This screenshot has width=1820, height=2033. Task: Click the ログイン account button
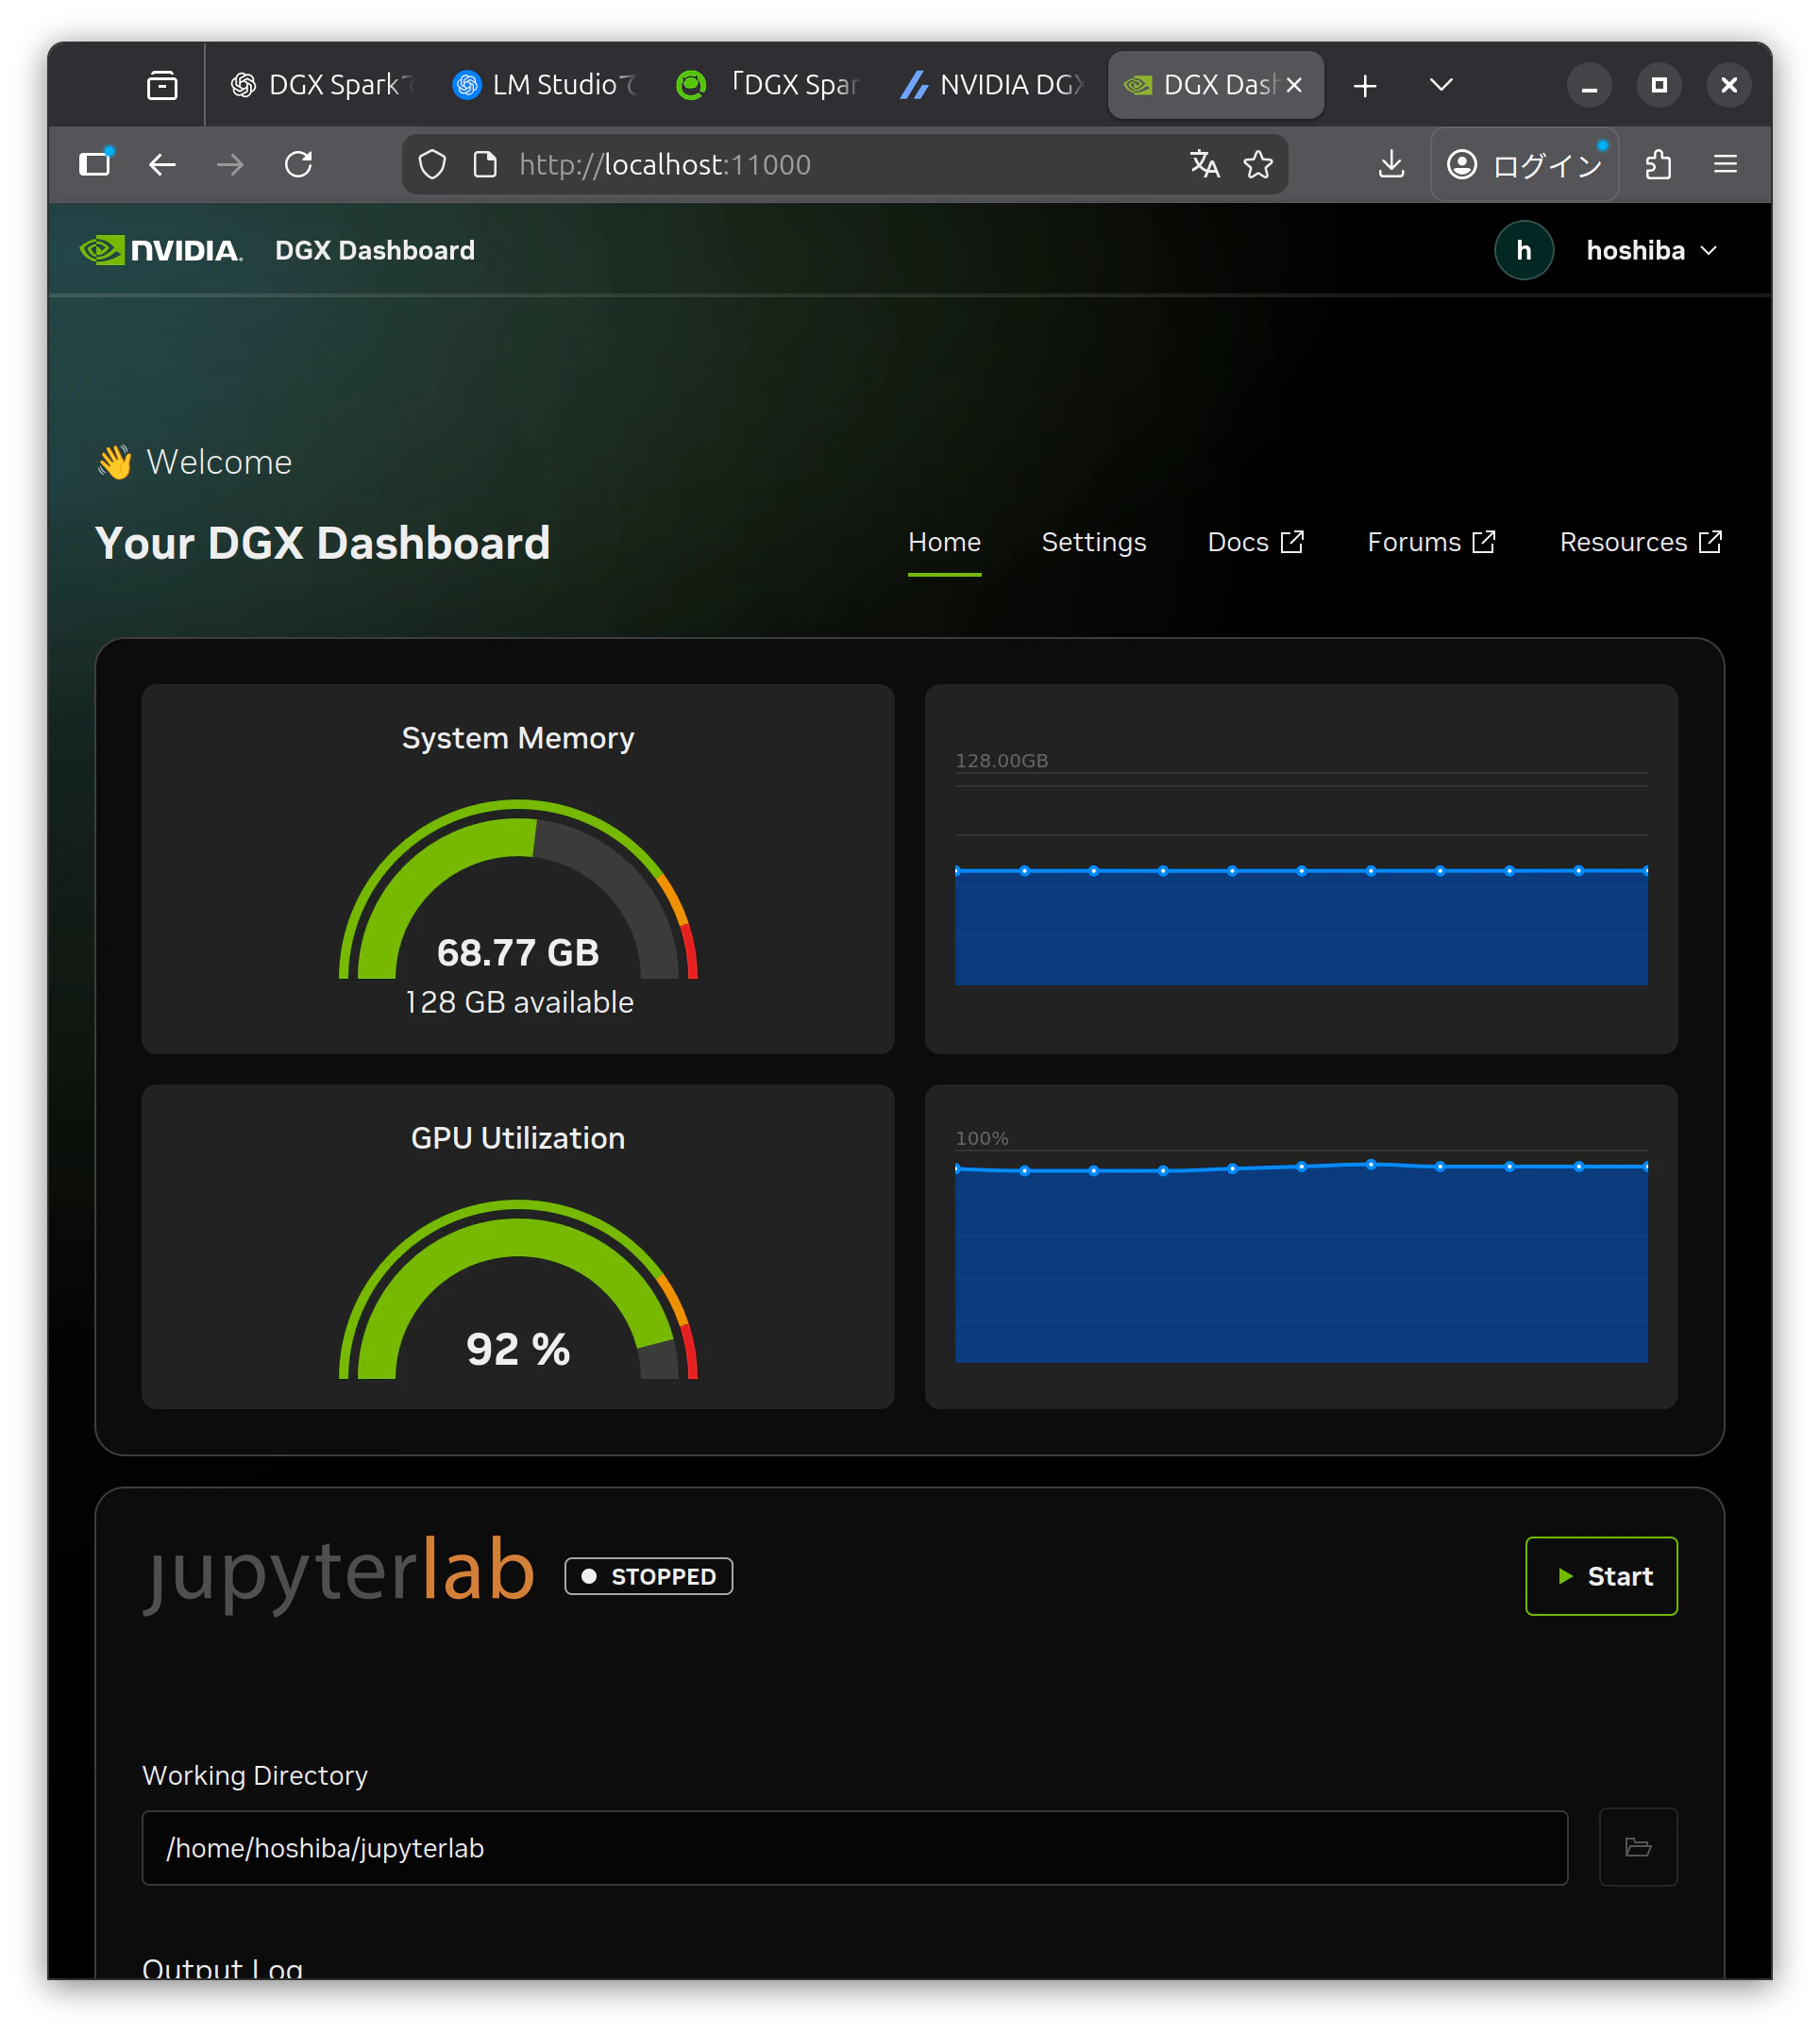point(1524,164)
